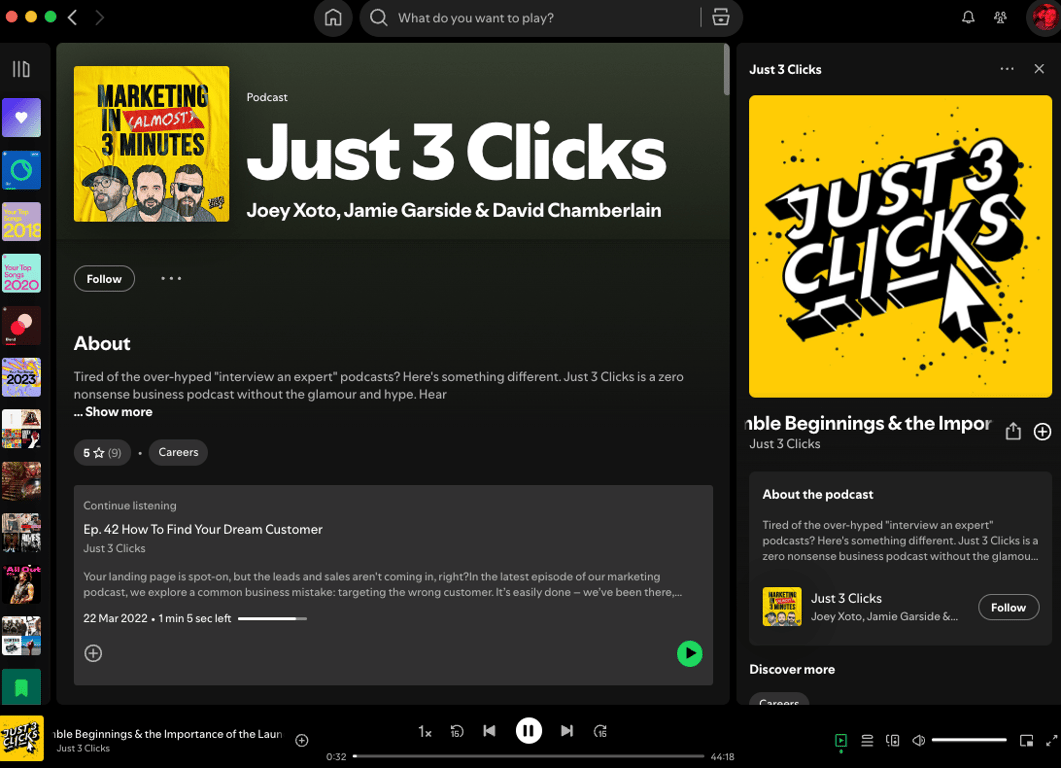Go back with left arrow
Image resolution: width=1061 pixels, height=768 pixels.
pyautogui.click(x=72, y=18)
